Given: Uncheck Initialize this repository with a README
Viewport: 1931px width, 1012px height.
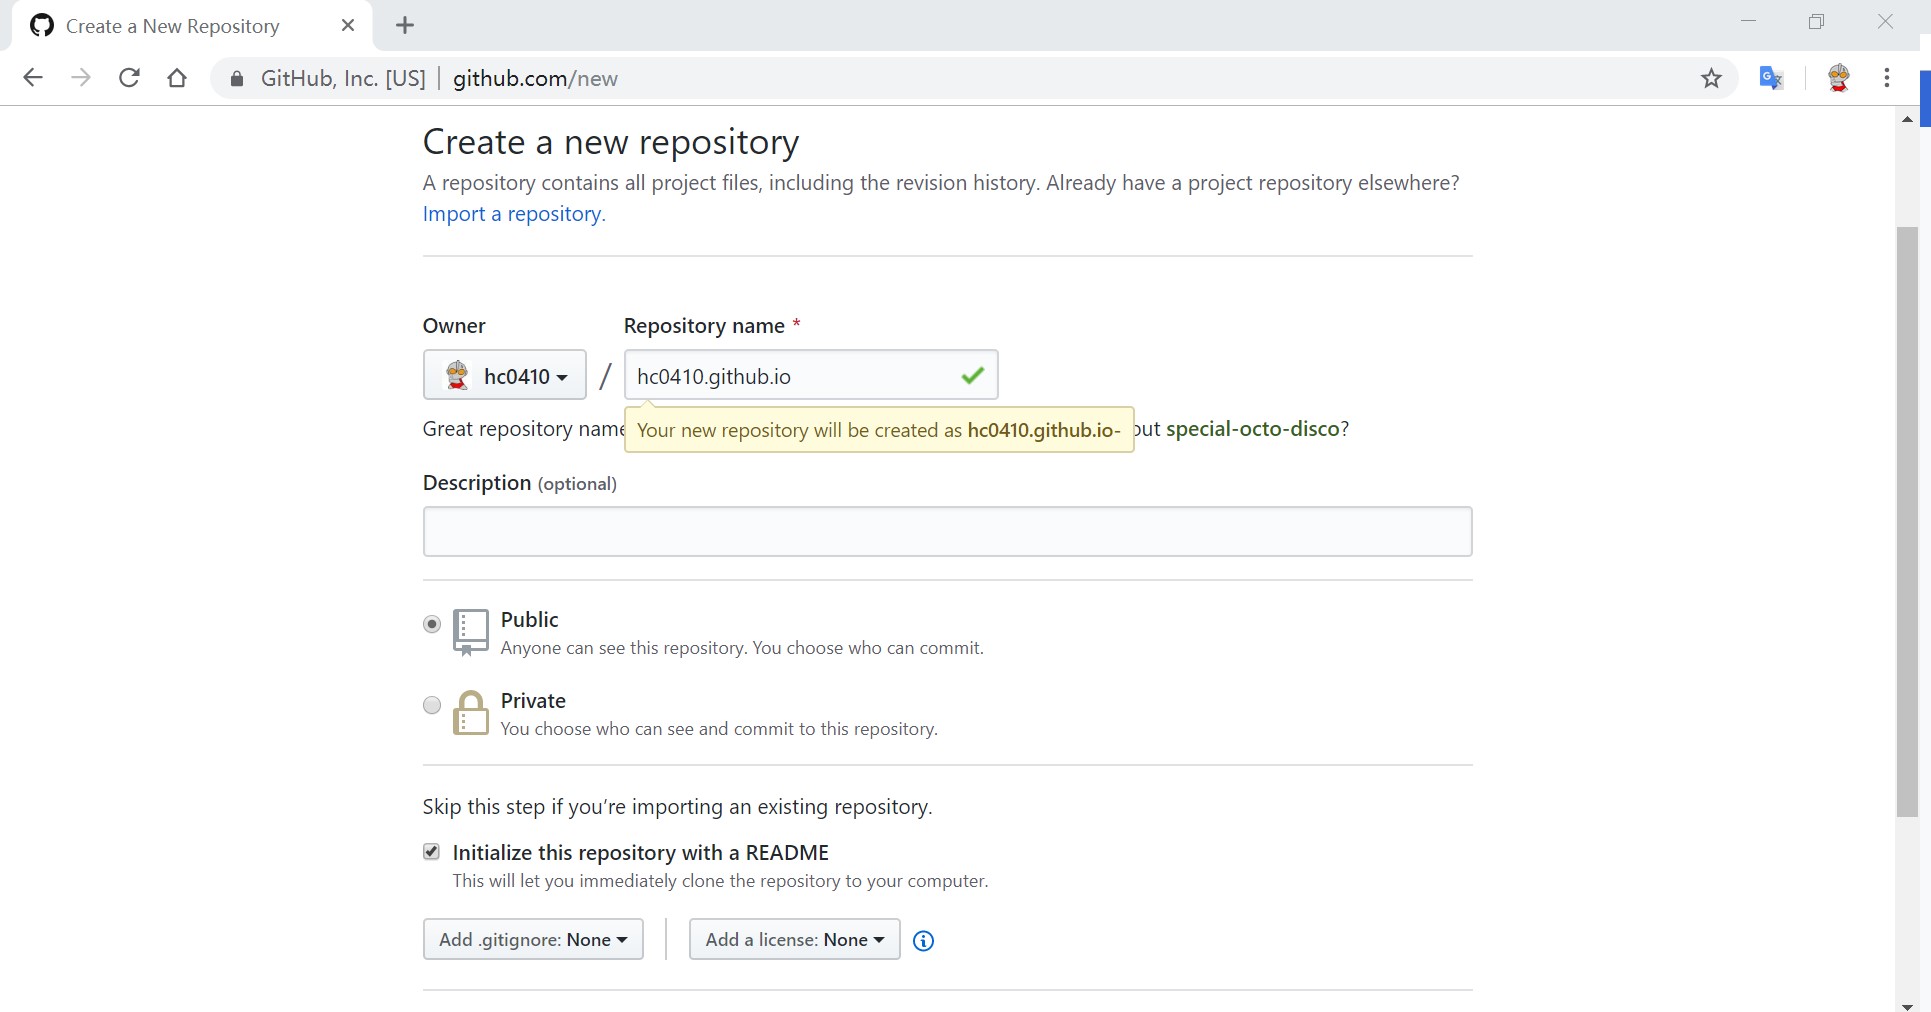Looking at the screenshot, I should pos(432,852).
